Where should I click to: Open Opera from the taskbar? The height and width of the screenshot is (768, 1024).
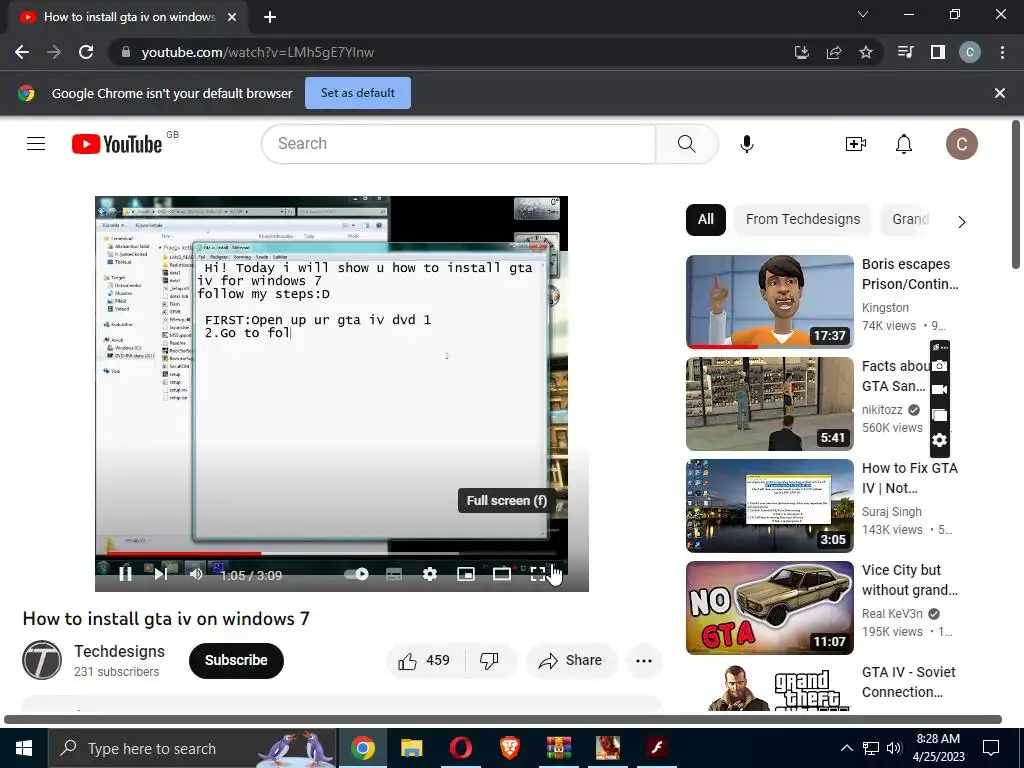pos(460,748)
